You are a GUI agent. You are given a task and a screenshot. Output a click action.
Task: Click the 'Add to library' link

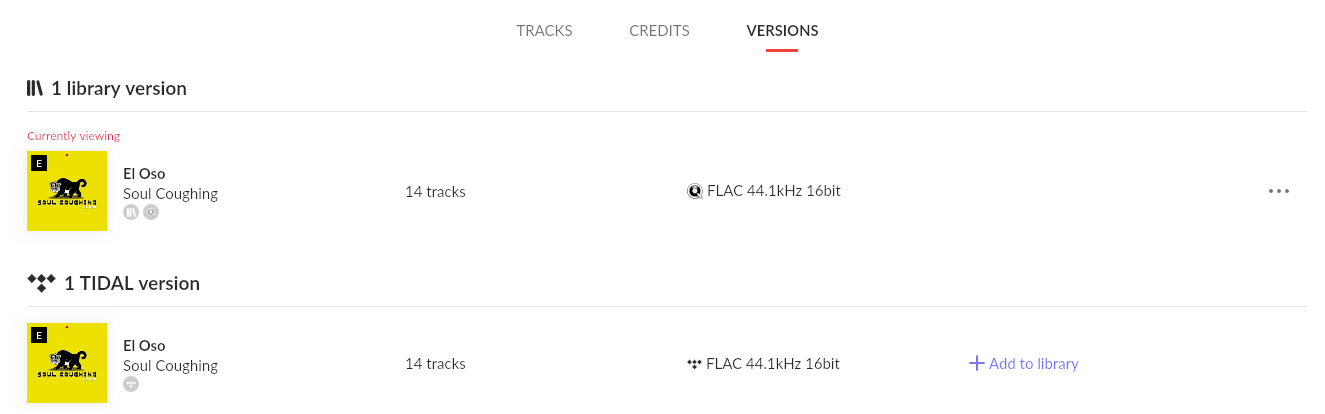1033,364
